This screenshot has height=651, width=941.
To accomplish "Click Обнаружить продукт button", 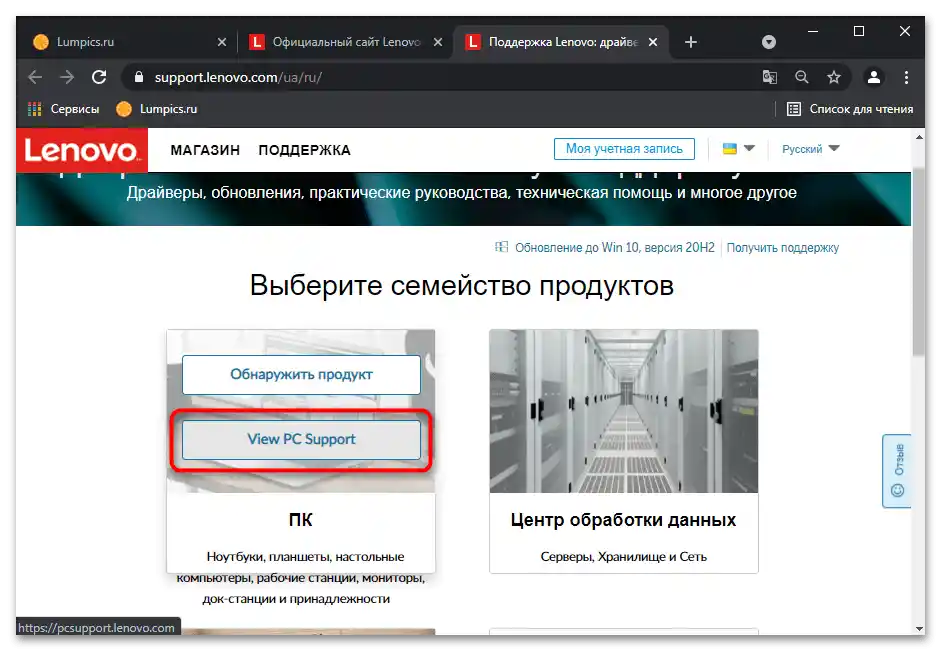I will [301, 374].
